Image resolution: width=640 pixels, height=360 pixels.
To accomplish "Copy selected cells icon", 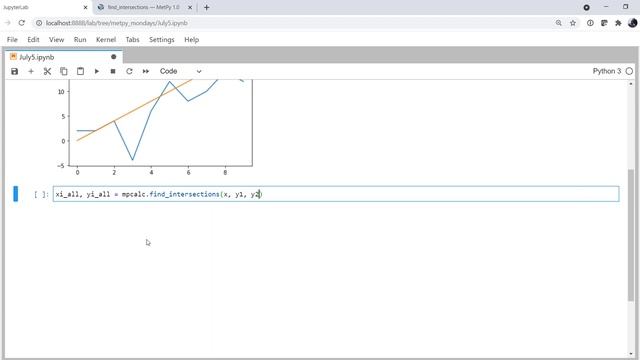I will click(x=64, y=71).
